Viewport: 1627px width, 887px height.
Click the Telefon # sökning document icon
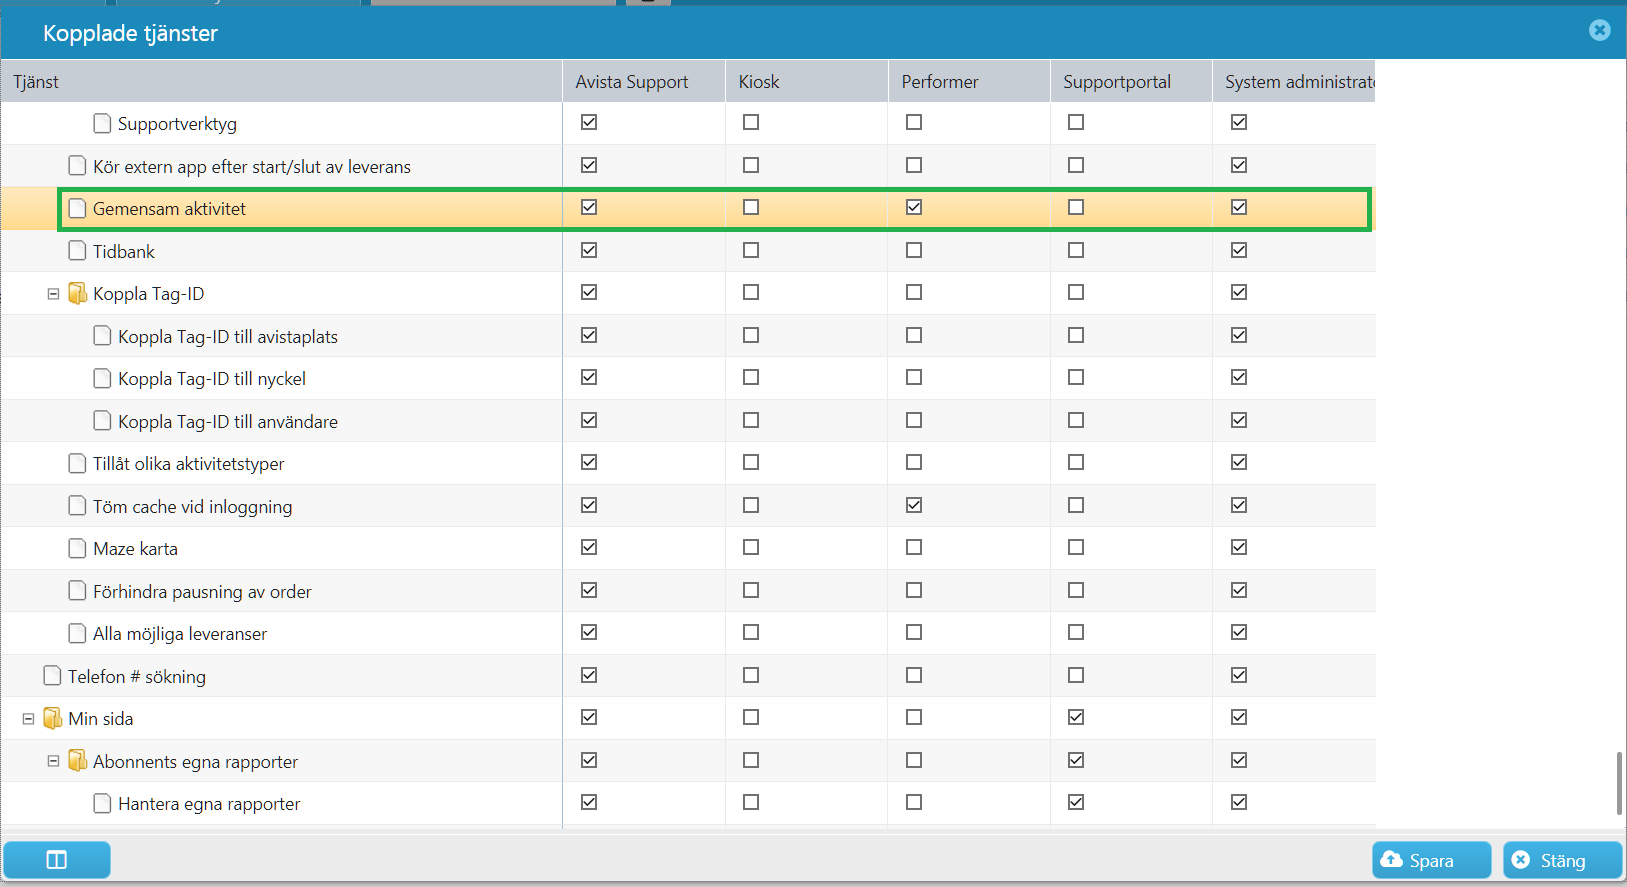52,676
